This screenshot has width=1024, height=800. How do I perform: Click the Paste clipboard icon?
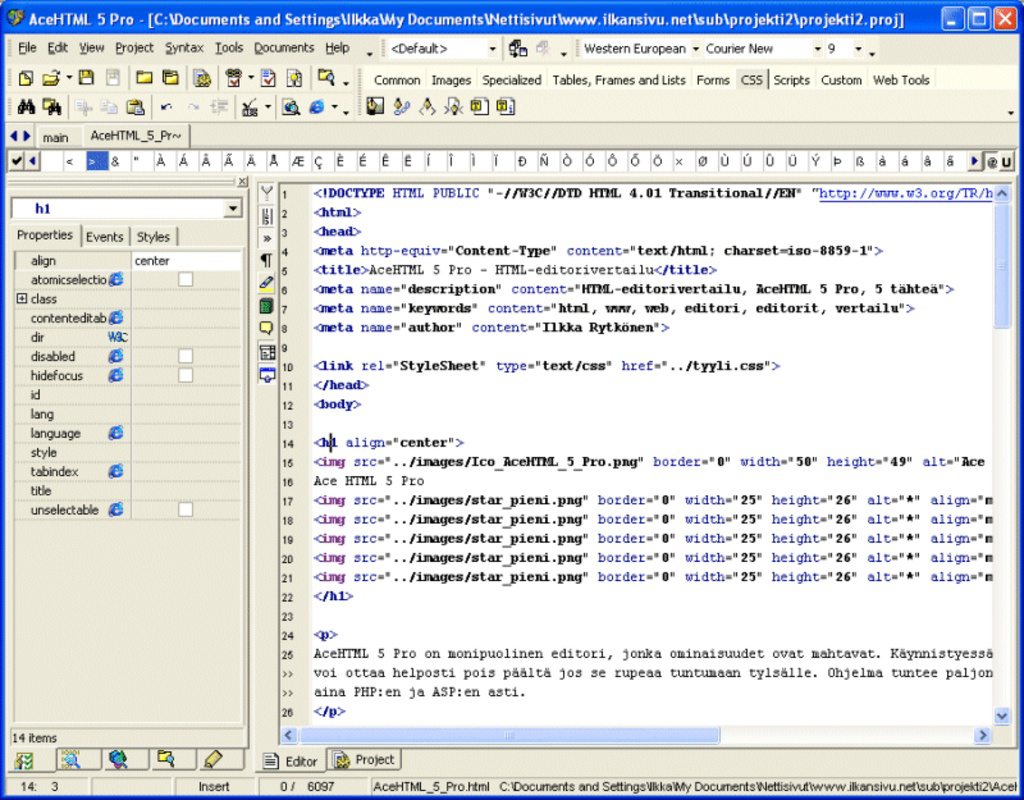[x=135, y=106]
